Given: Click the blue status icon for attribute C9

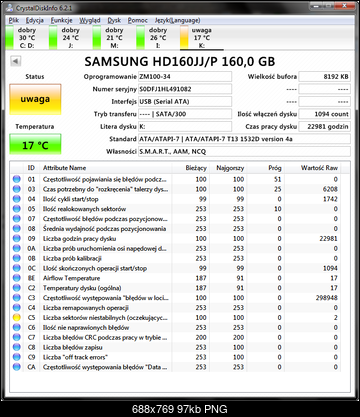Looking at the screenshot, I should pos(16,357).
